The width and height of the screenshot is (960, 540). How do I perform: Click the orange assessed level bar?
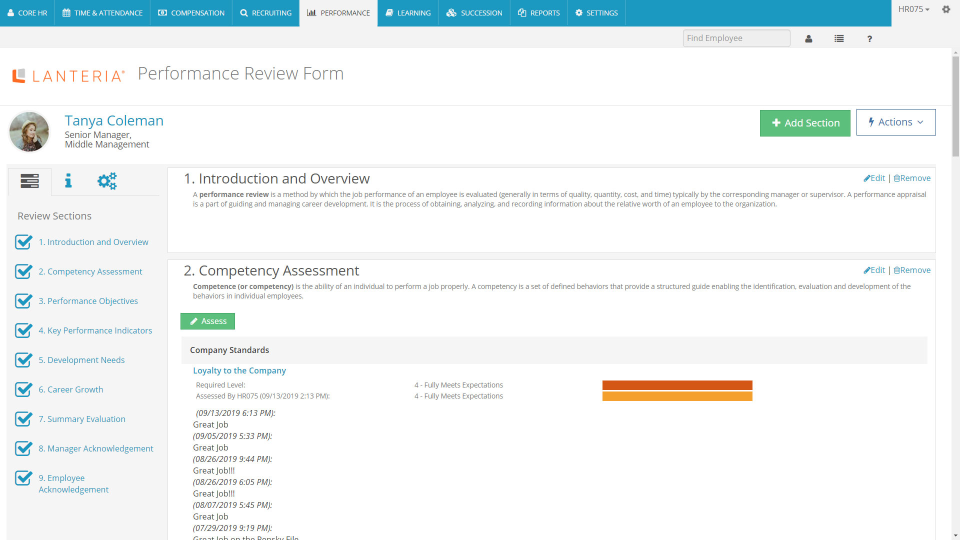(677, 397)
